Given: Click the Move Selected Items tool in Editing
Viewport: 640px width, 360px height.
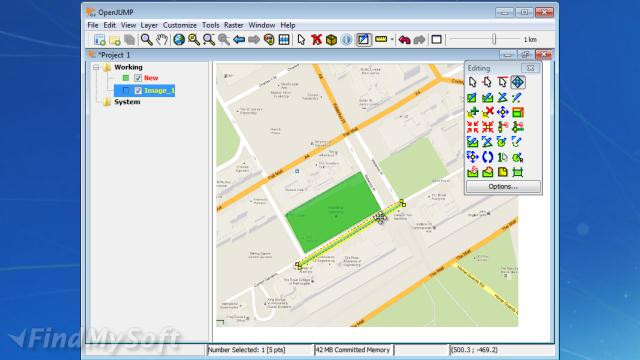Looking at the screenshot, I should tap(518, 82).
